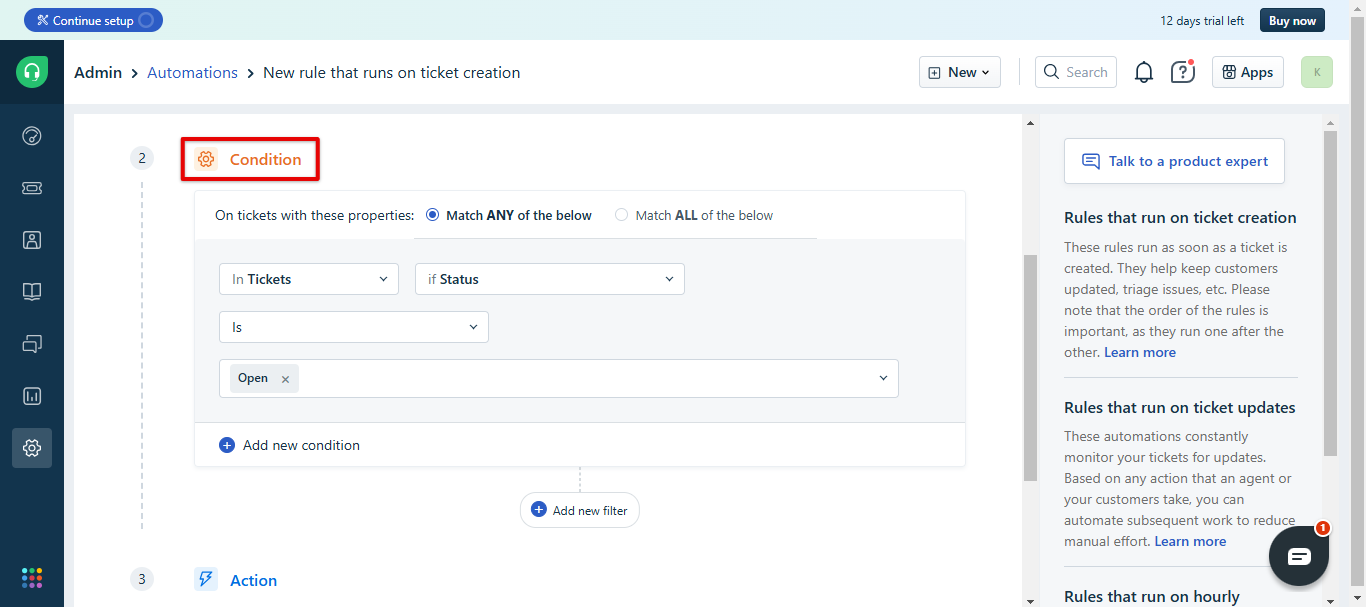Click the main panel scroll down arrow
1366x607 pixels.
tap(1030, 600)
